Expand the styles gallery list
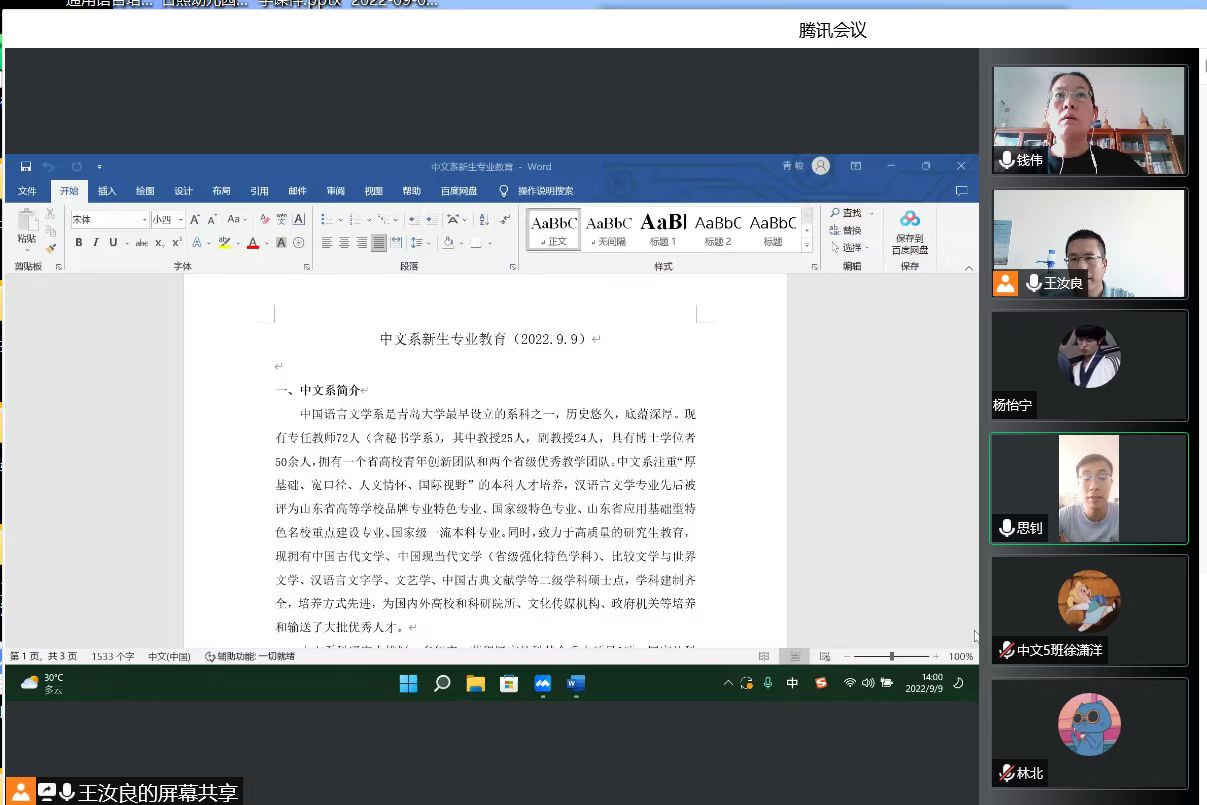 [x=807, y=245]
